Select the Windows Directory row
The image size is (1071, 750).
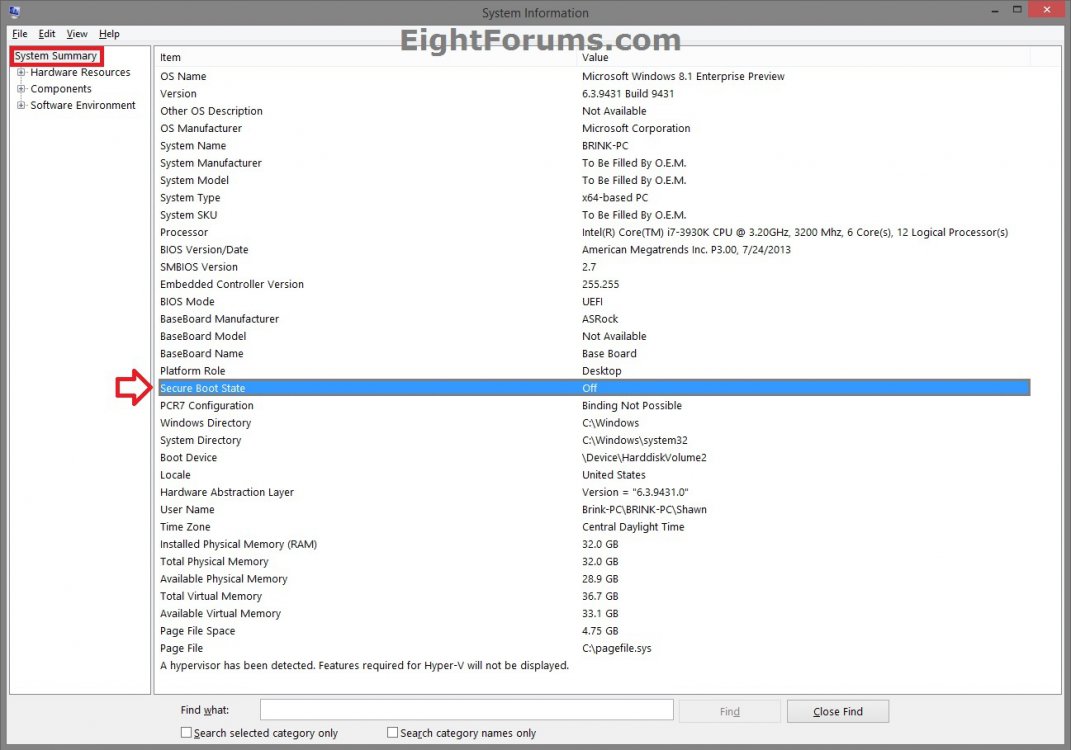click(594, 423)
